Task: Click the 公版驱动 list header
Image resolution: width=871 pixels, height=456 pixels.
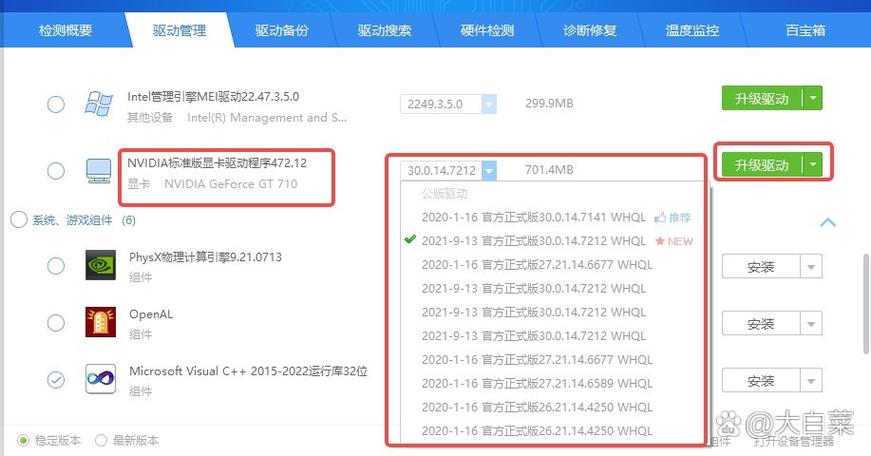Action: pos(444,194)
